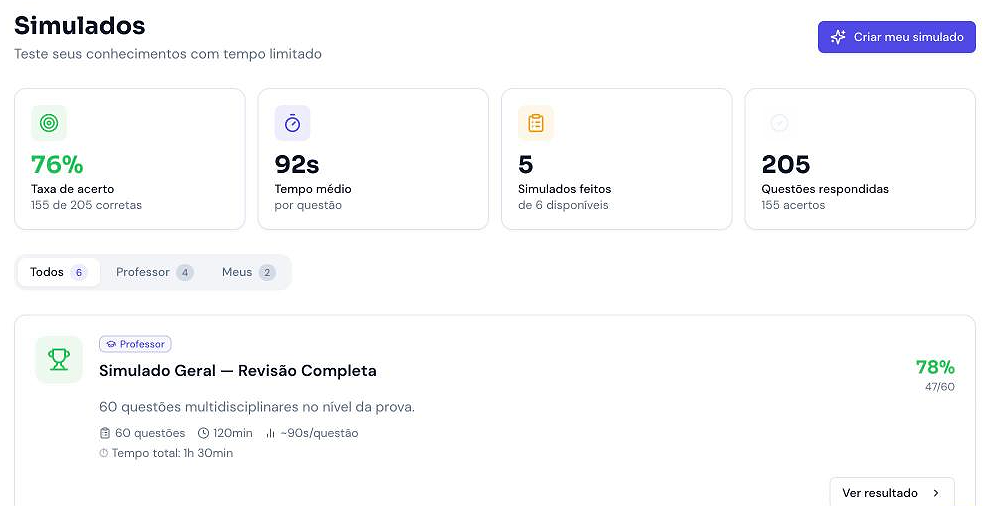
Task: Click the orange clipboard icon above Simulados feitos
Action: click(535, 123)
